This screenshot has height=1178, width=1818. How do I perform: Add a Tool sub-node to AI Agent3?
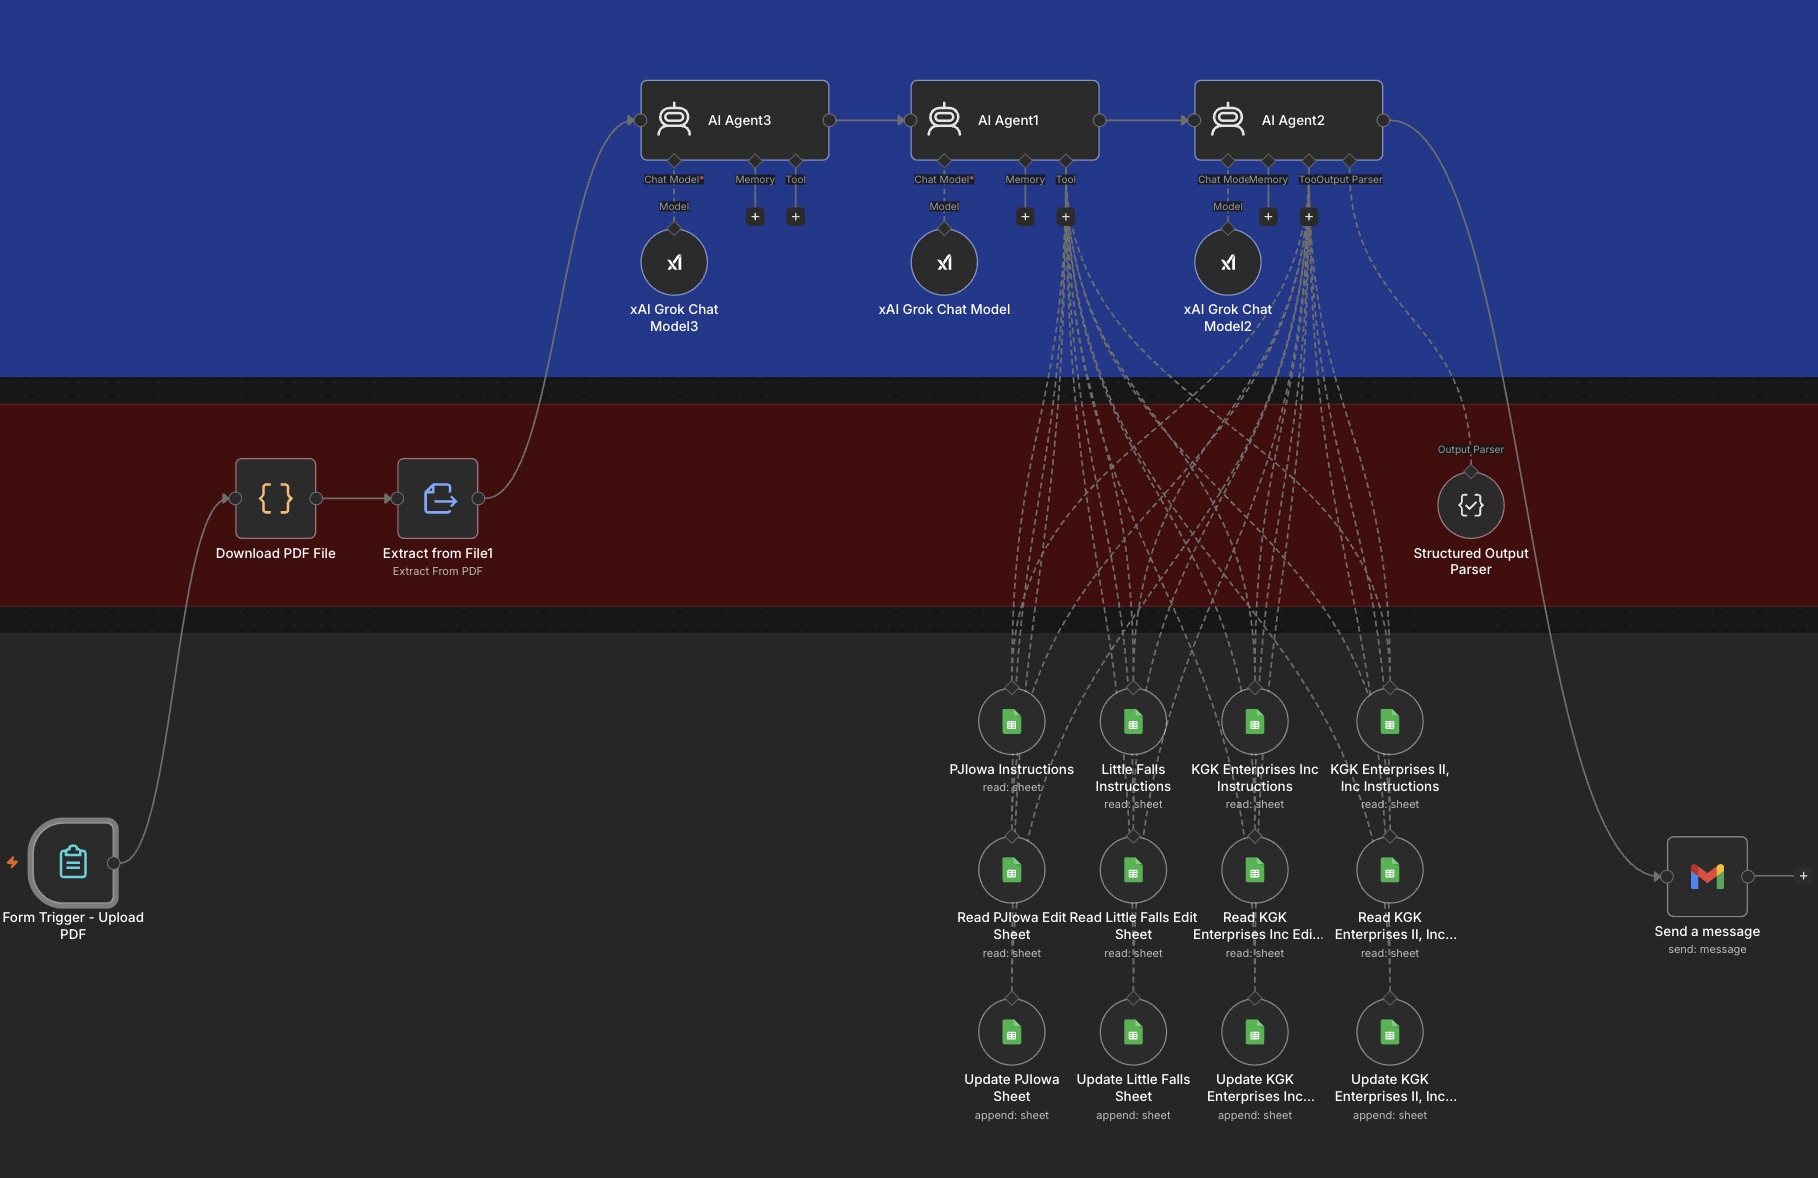coord(796,217)
